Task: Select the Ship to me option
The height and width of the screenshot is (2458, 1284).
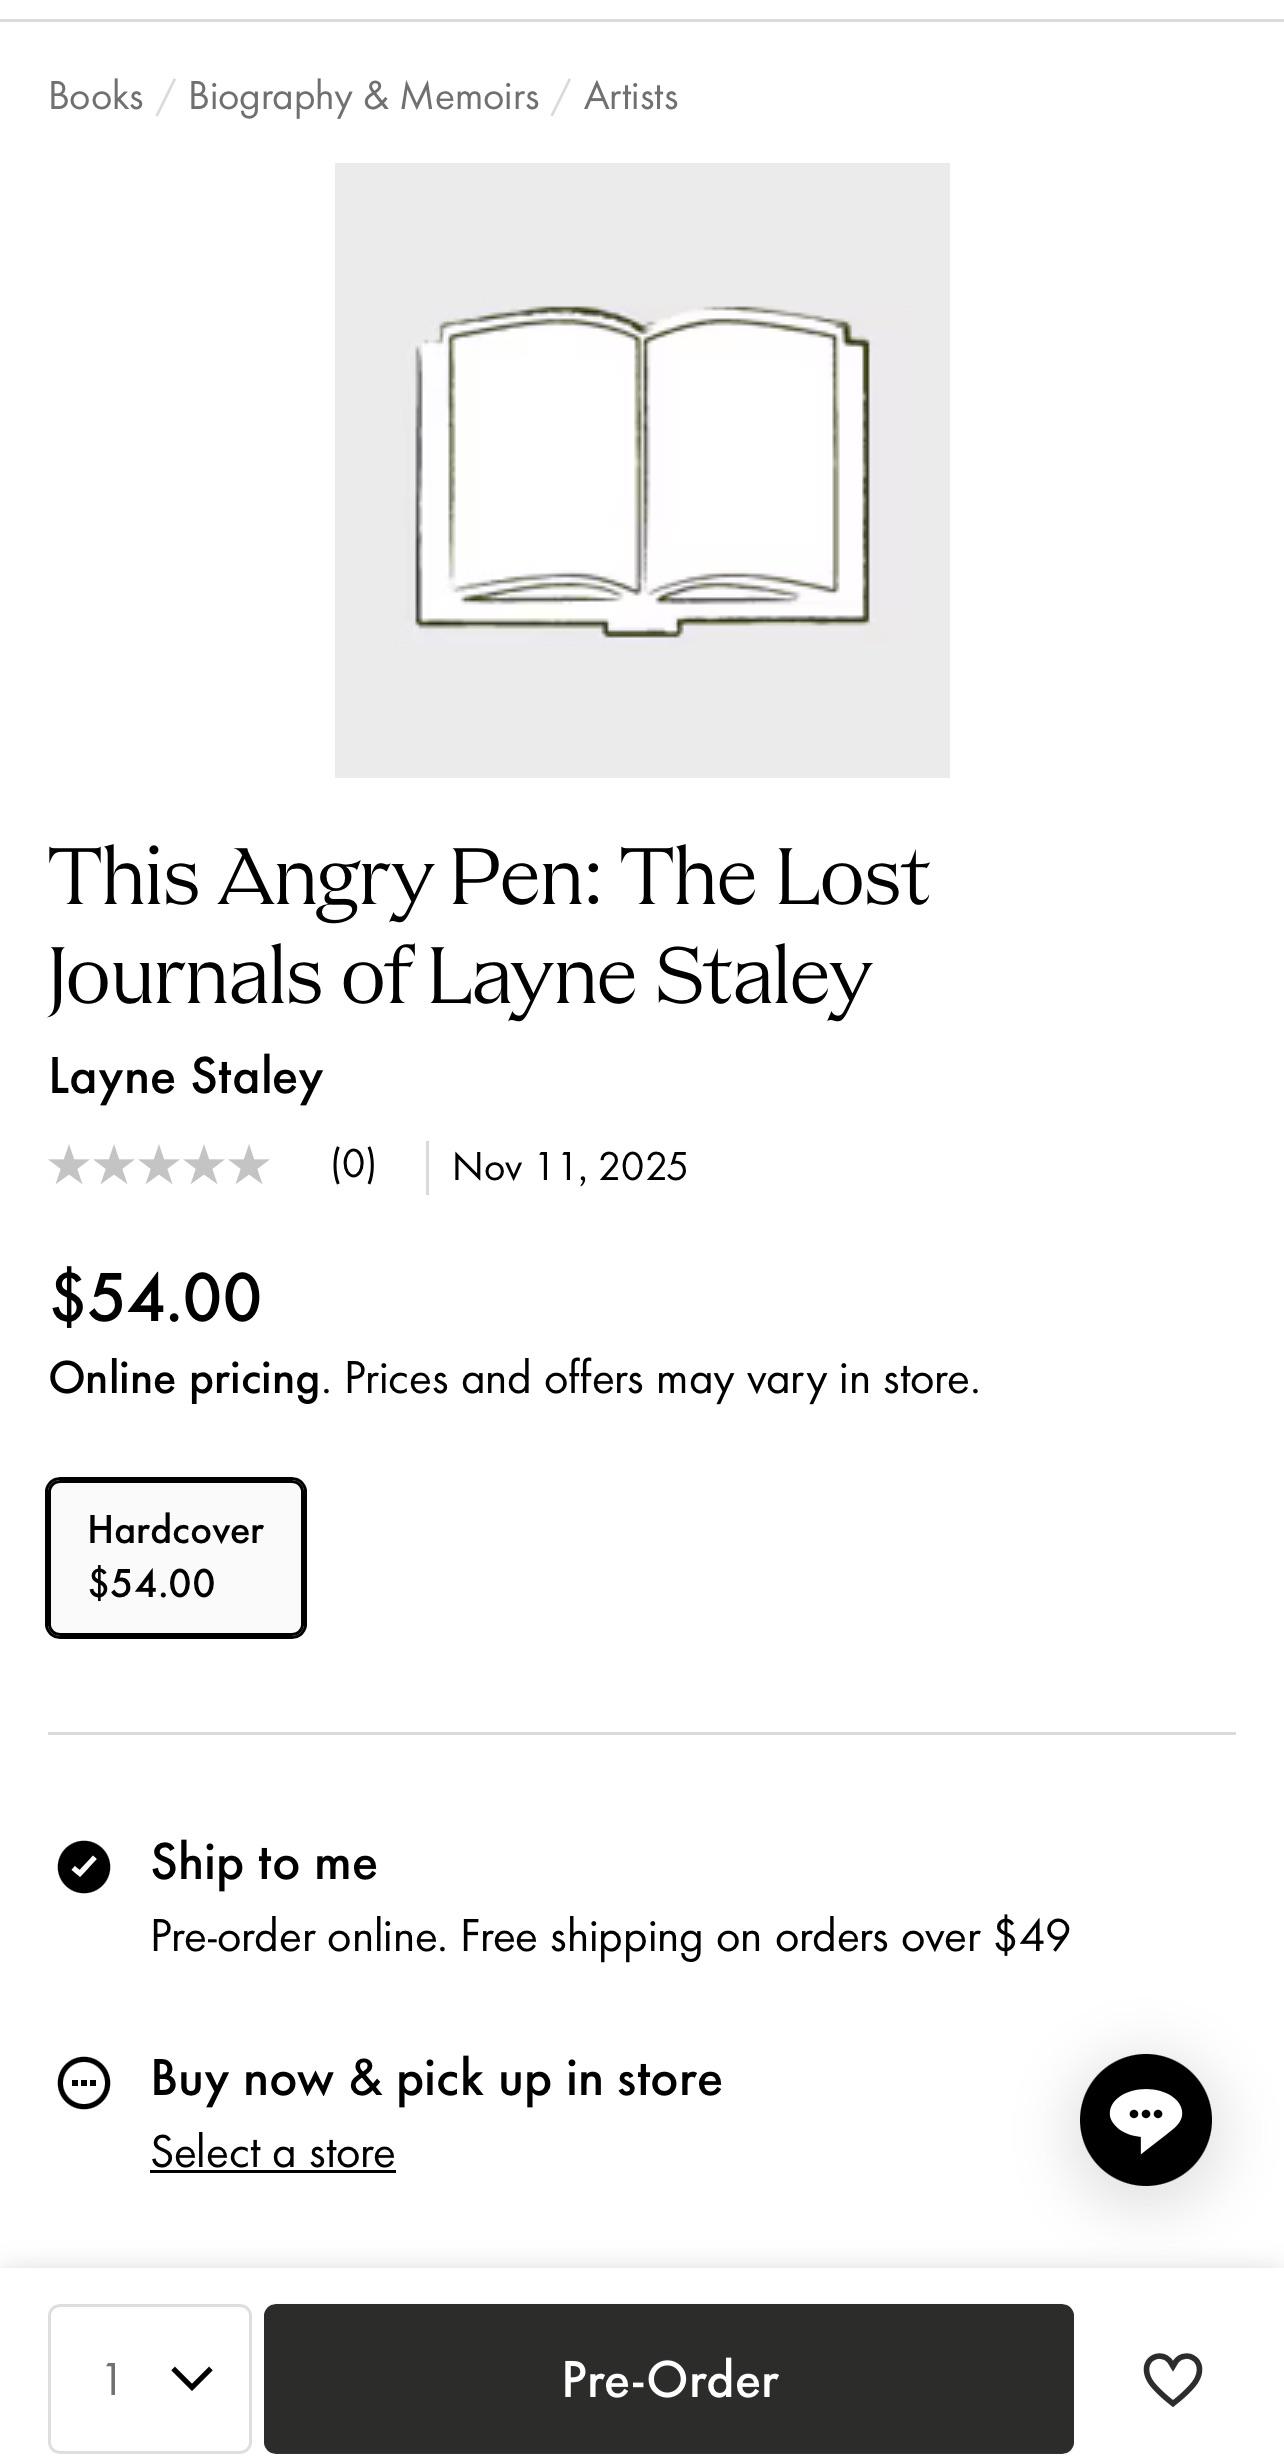Action: pos(84,1866)
